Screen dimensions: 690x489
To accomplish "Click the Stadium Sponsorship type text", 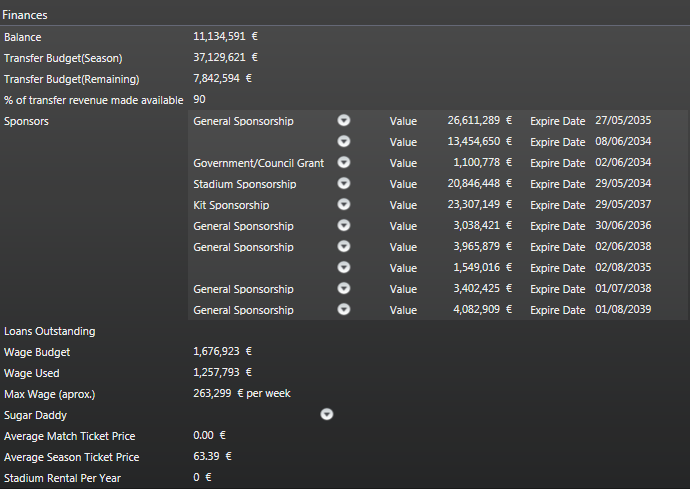I will [245, 184].
